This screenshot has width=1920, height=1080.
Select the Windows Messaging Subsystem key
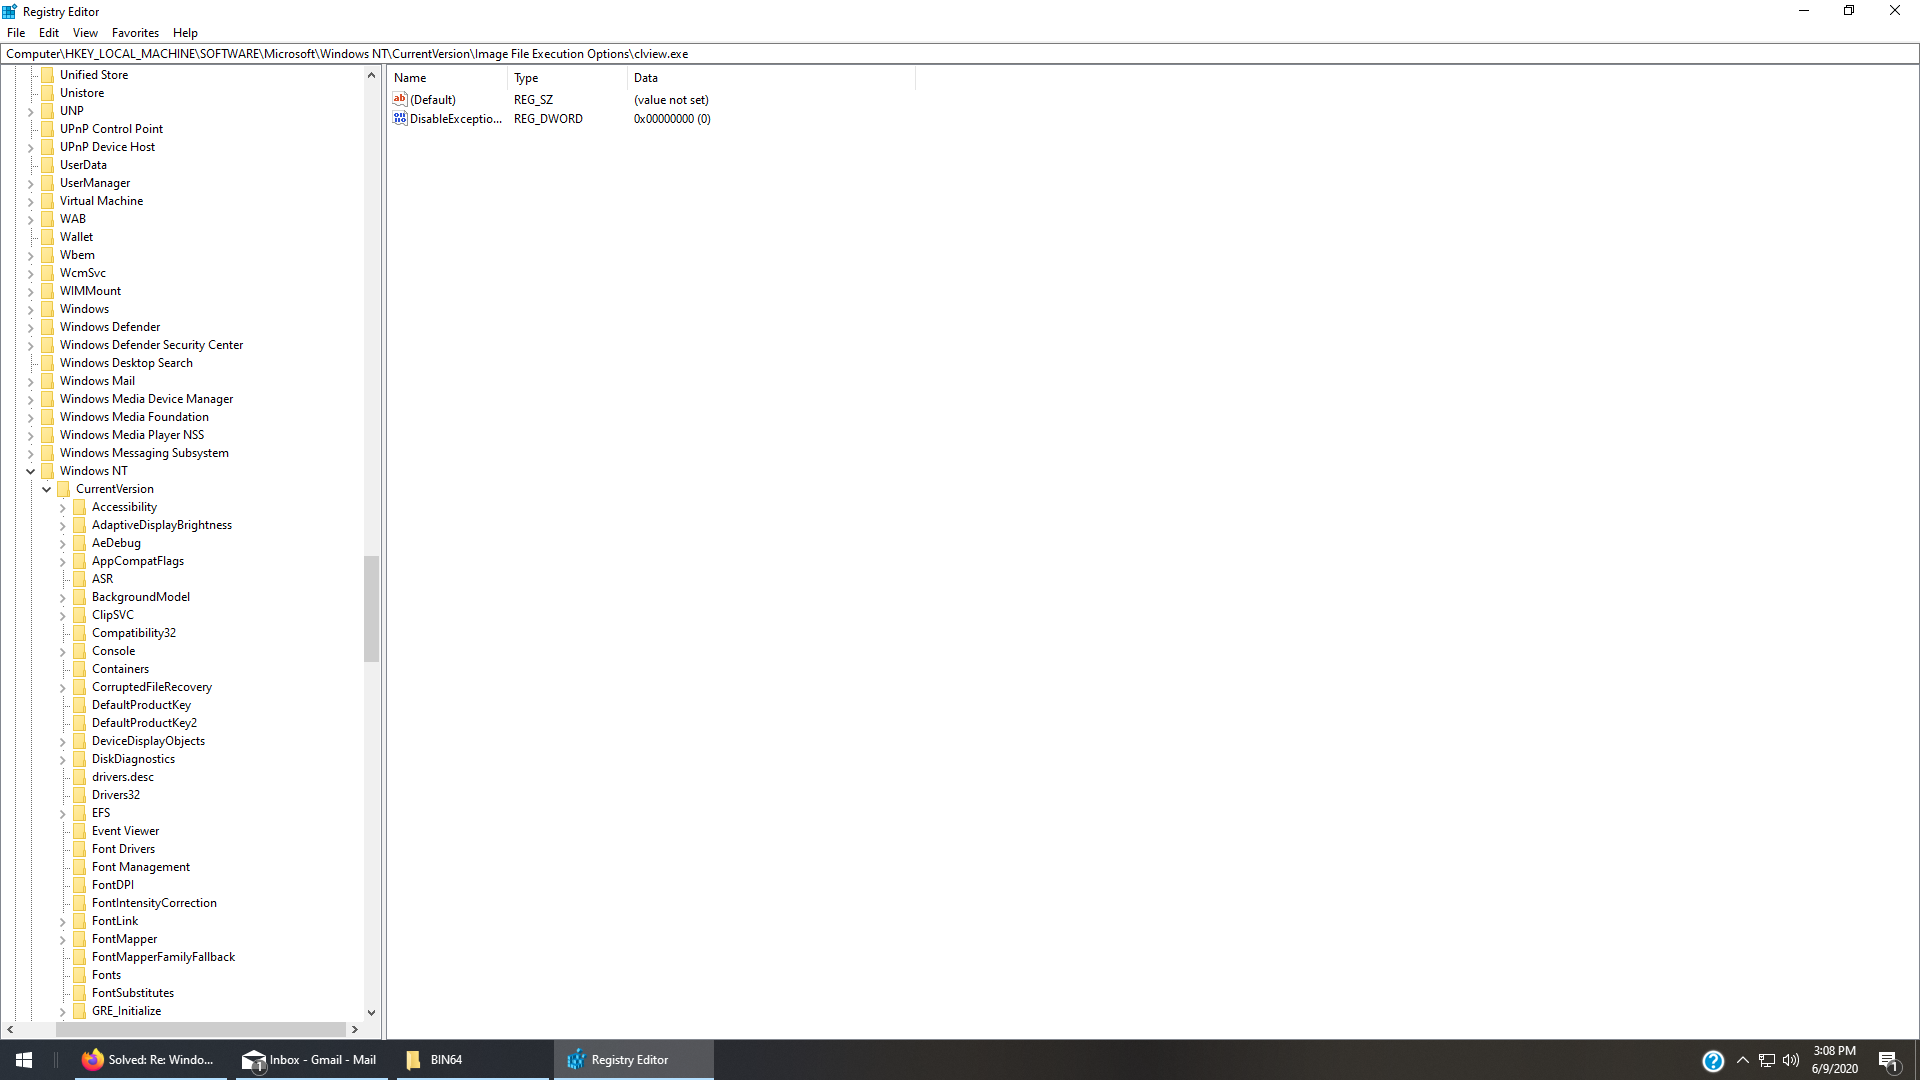[x=144, y=453]
